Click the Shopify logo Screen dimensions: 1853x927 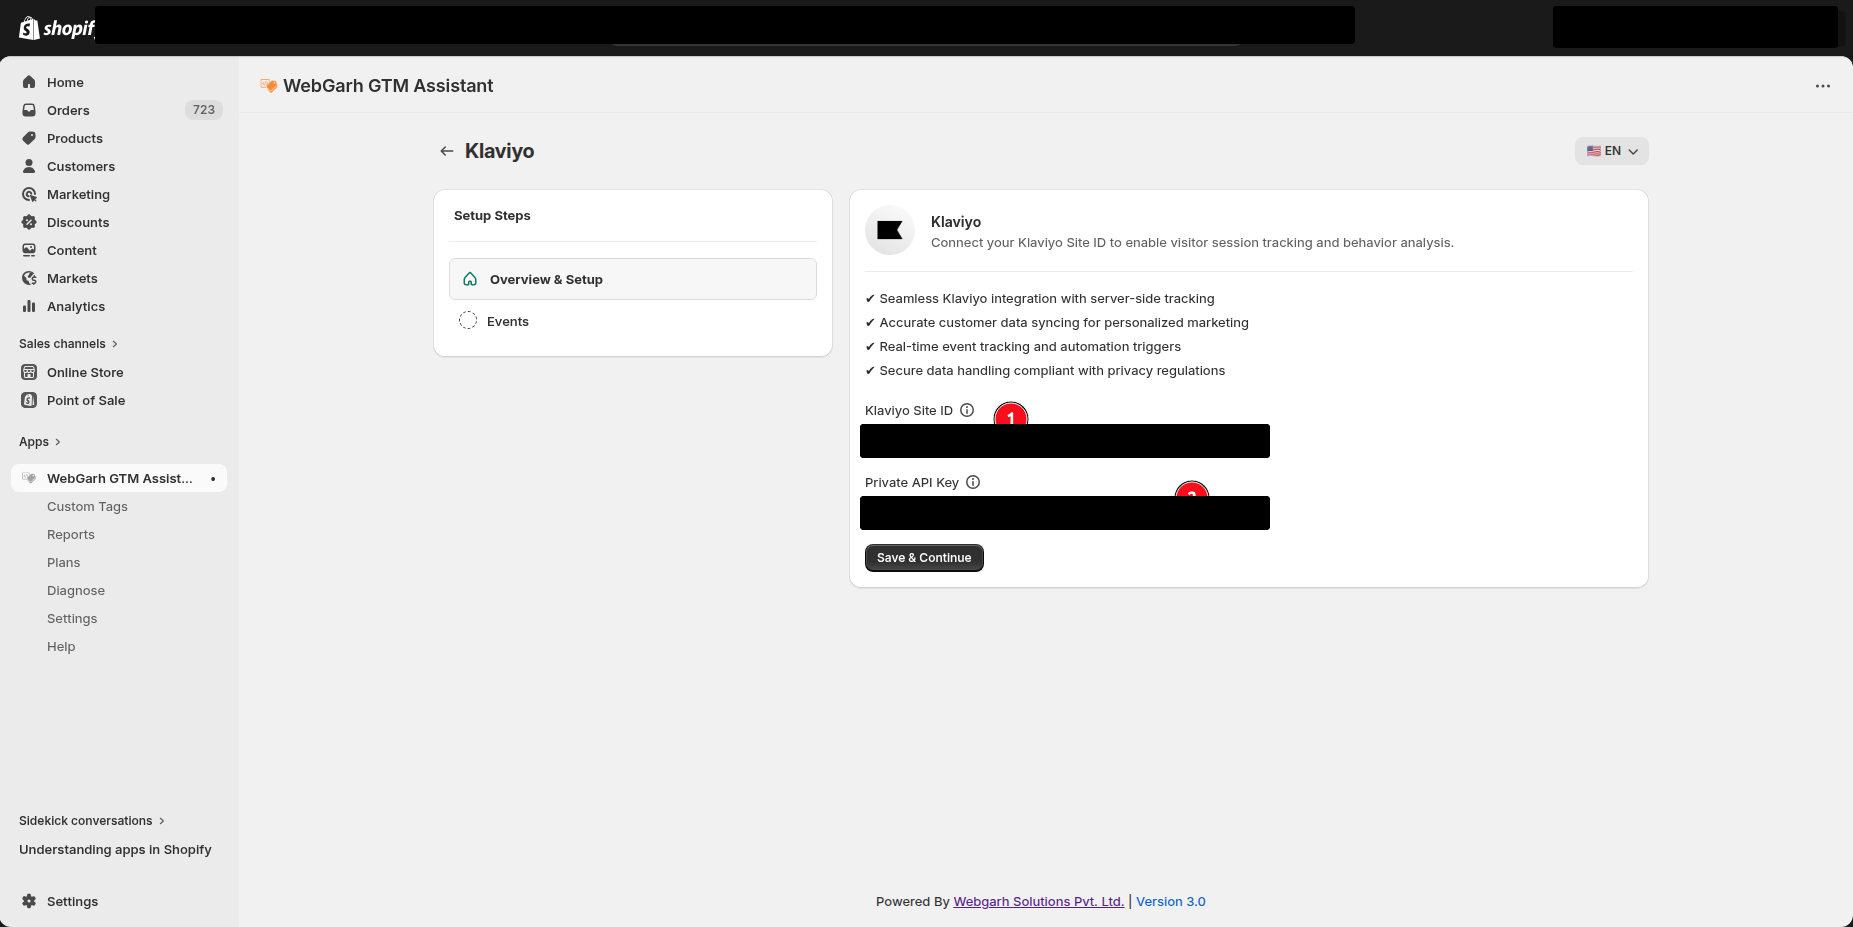point(56,28)
